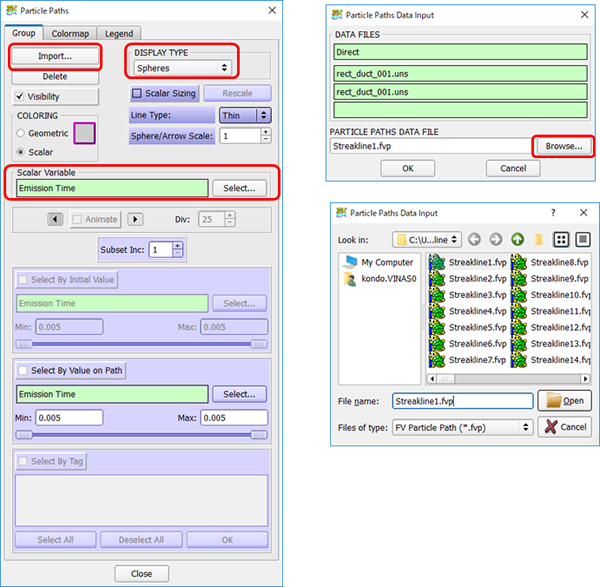Screen dimensions: 600x587
Task: Go forward in the file browser
Action: [495, 240]
